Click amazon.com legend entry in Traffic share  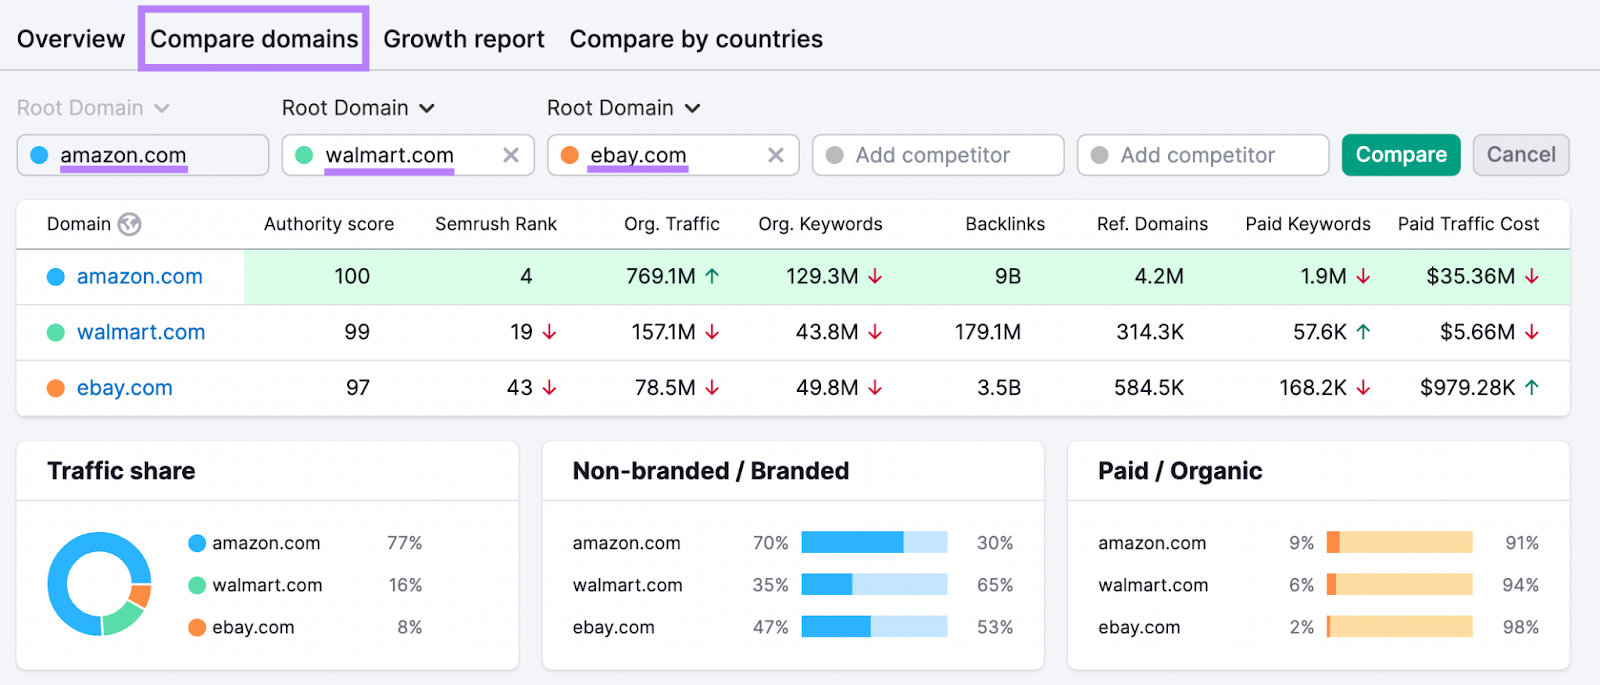tap(255, 543)
